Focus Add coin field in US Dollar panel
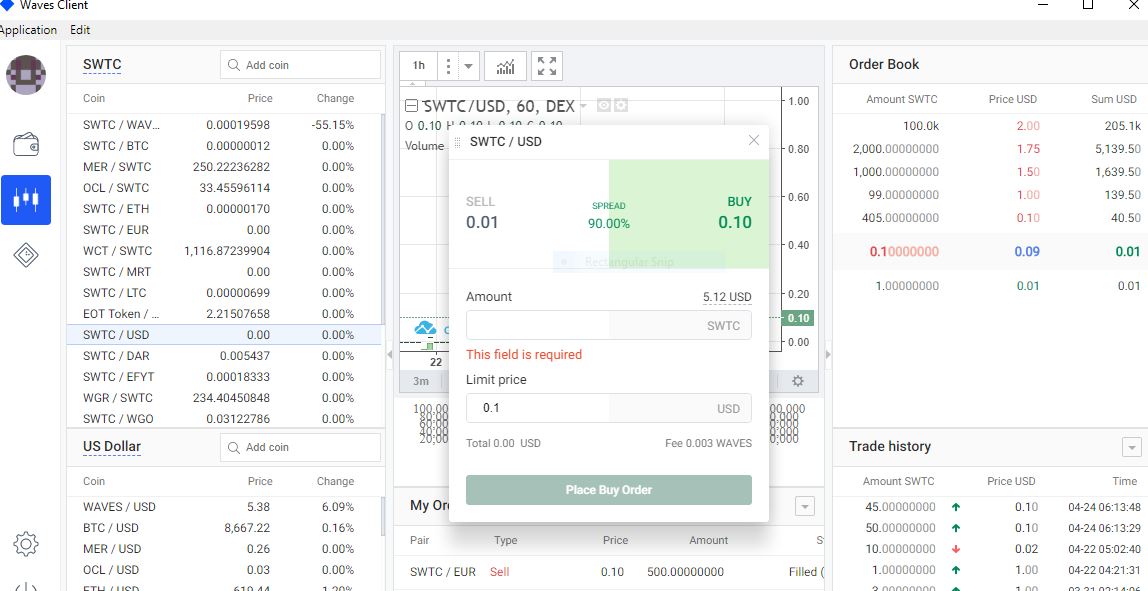This screenshot has height=591, width=1148. point(300,447)
